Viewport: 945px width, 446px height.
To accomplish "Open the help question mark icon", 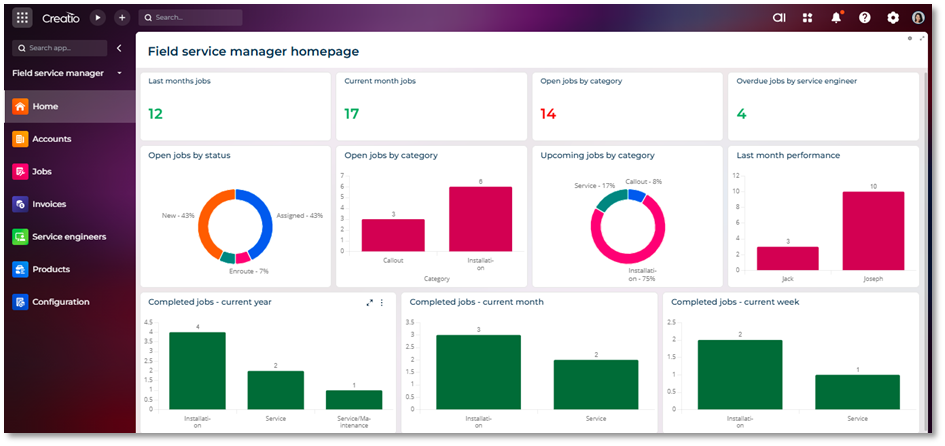I will point(864,17).
